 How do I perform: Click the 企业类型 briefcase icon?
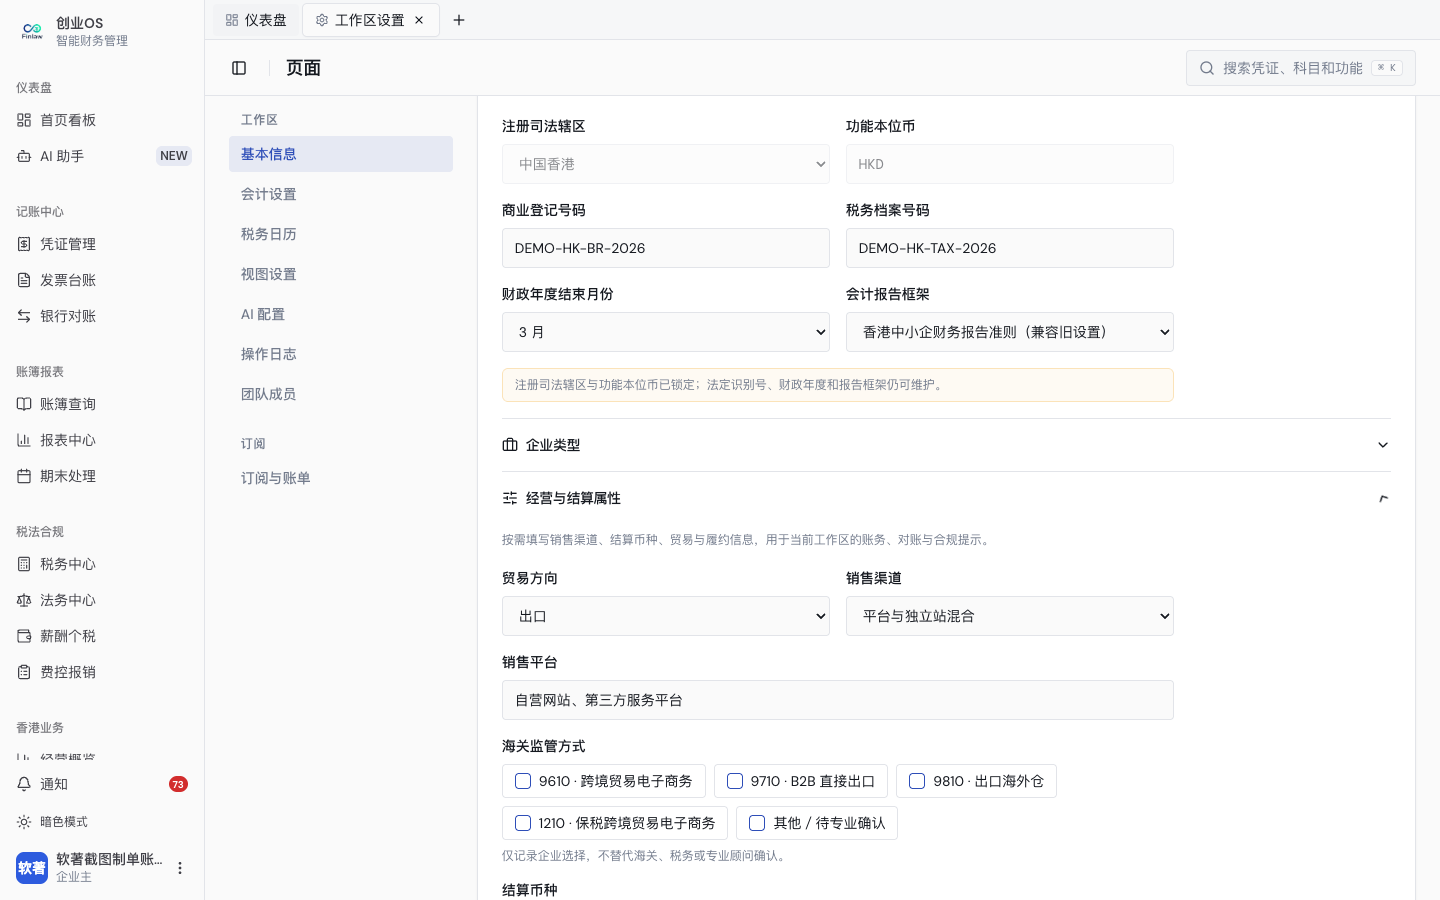click(510, 445)
